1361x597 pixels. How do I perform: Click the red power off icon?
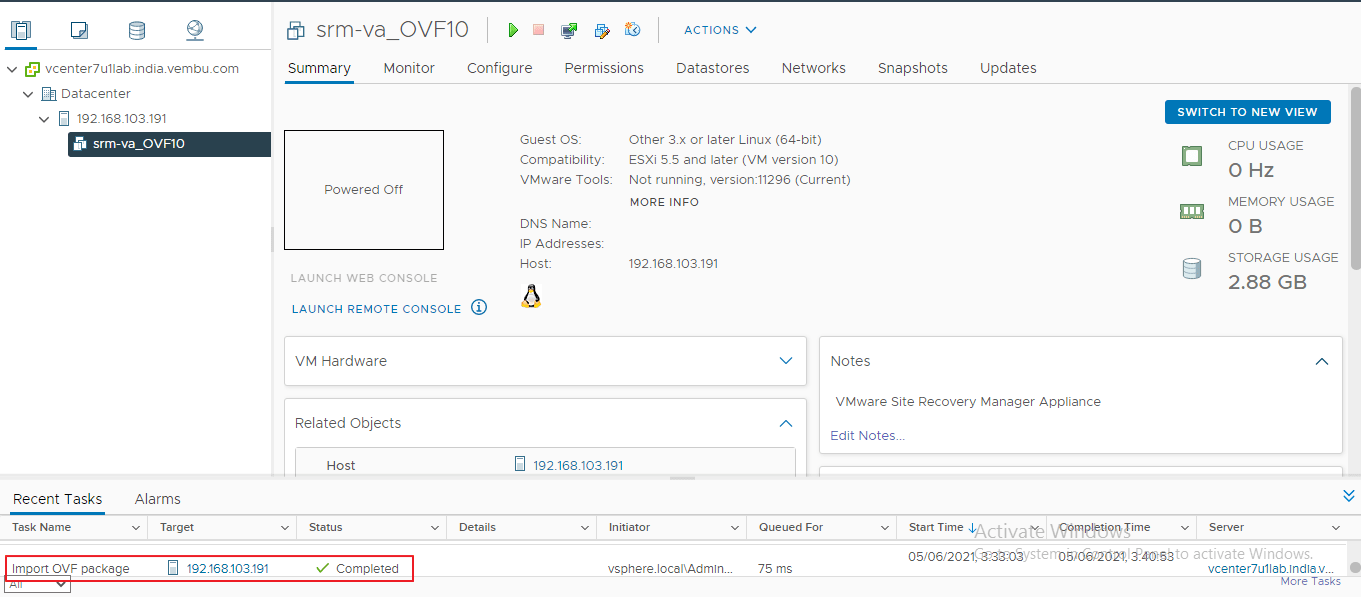tap(539, 30)
